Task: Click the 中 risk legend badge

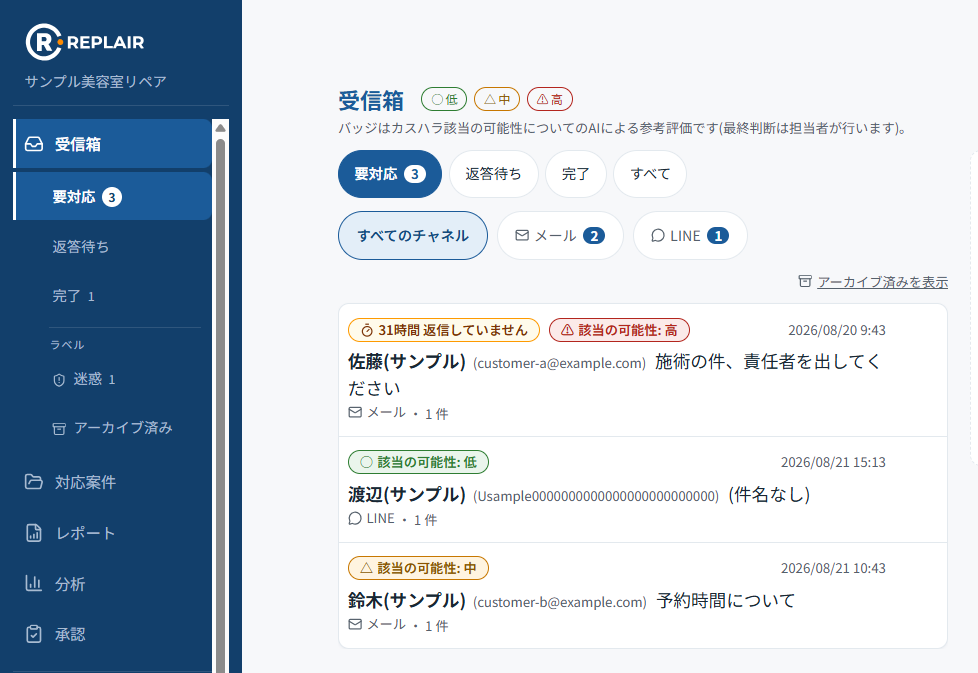Action: (497, 99)
